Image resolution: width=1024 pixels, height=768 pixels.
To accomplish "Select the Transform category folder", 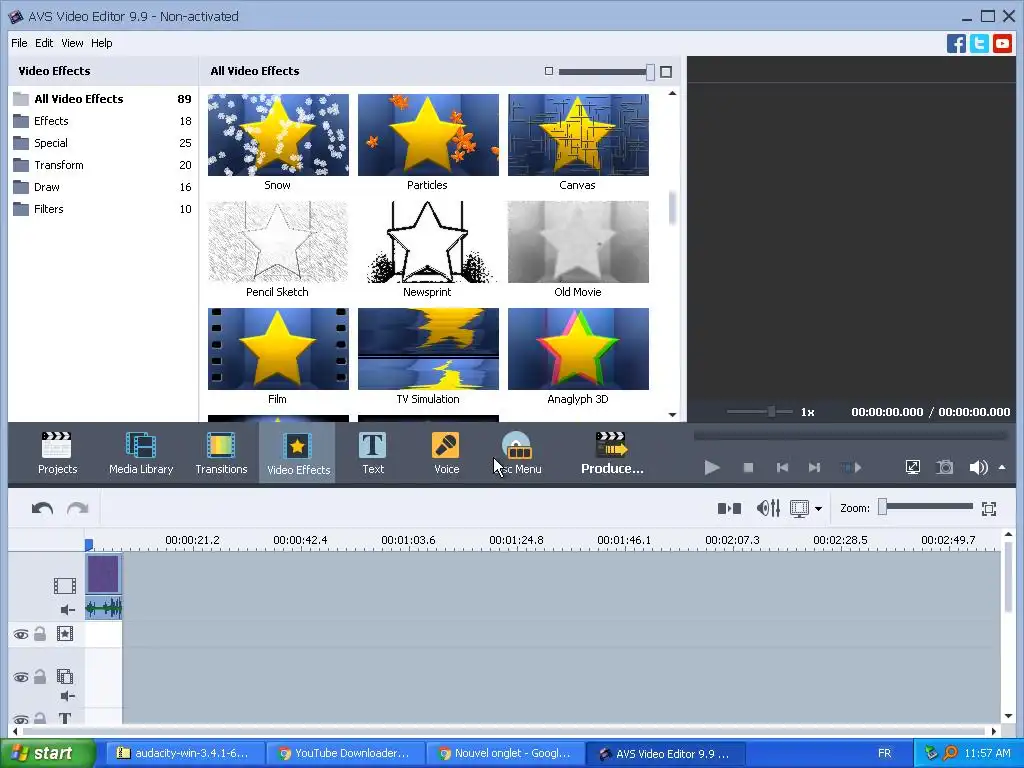I will (103, 165).
